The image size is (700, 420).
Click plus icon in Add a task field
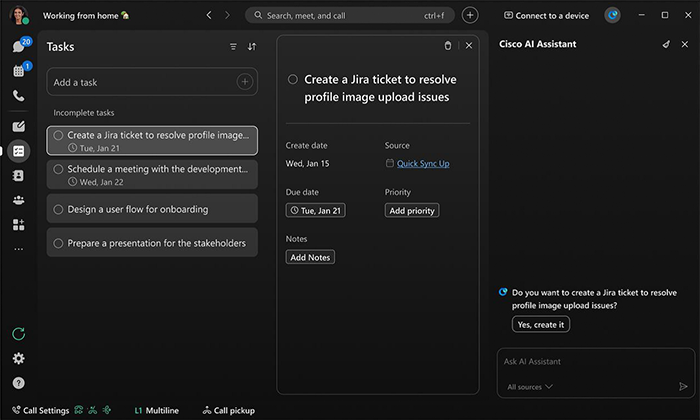(x=245, y=82)
